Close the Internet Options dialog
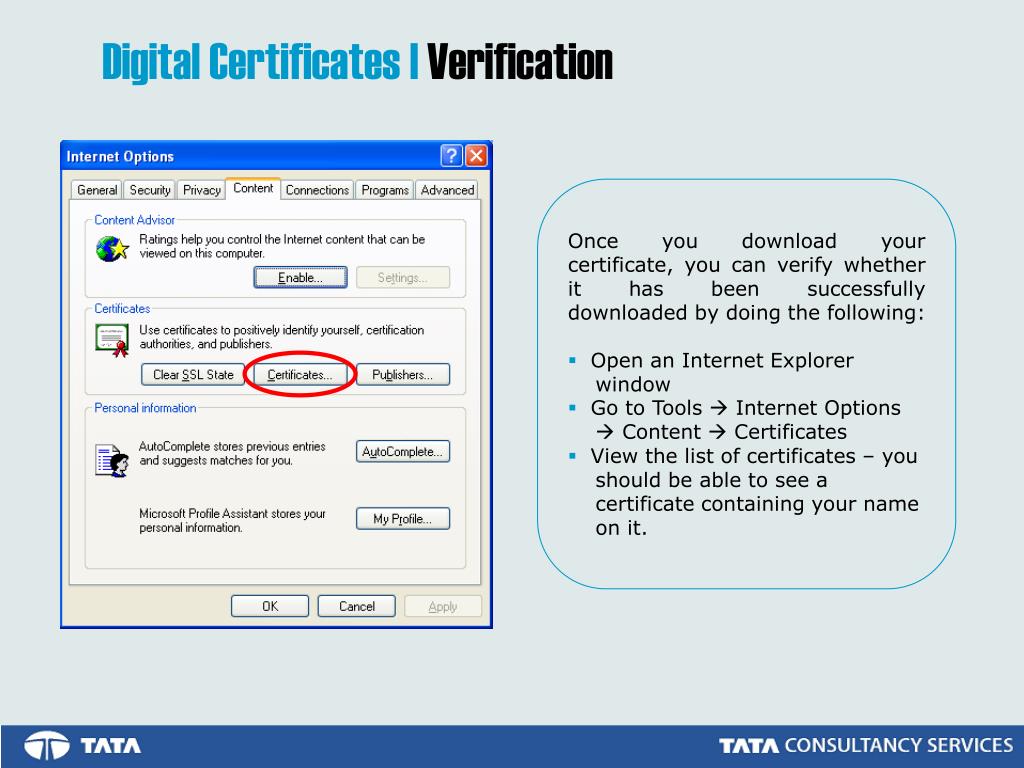Screen dimensions: 1024x768 477,155
